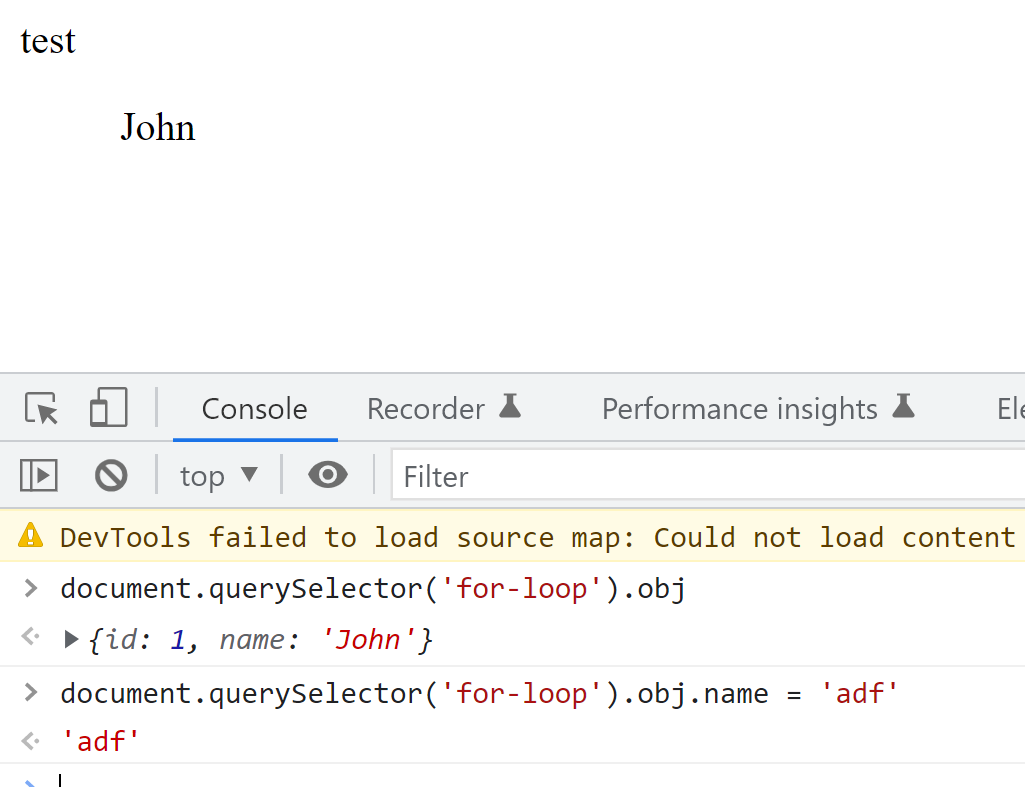Show the console sidebar panel

39,475
